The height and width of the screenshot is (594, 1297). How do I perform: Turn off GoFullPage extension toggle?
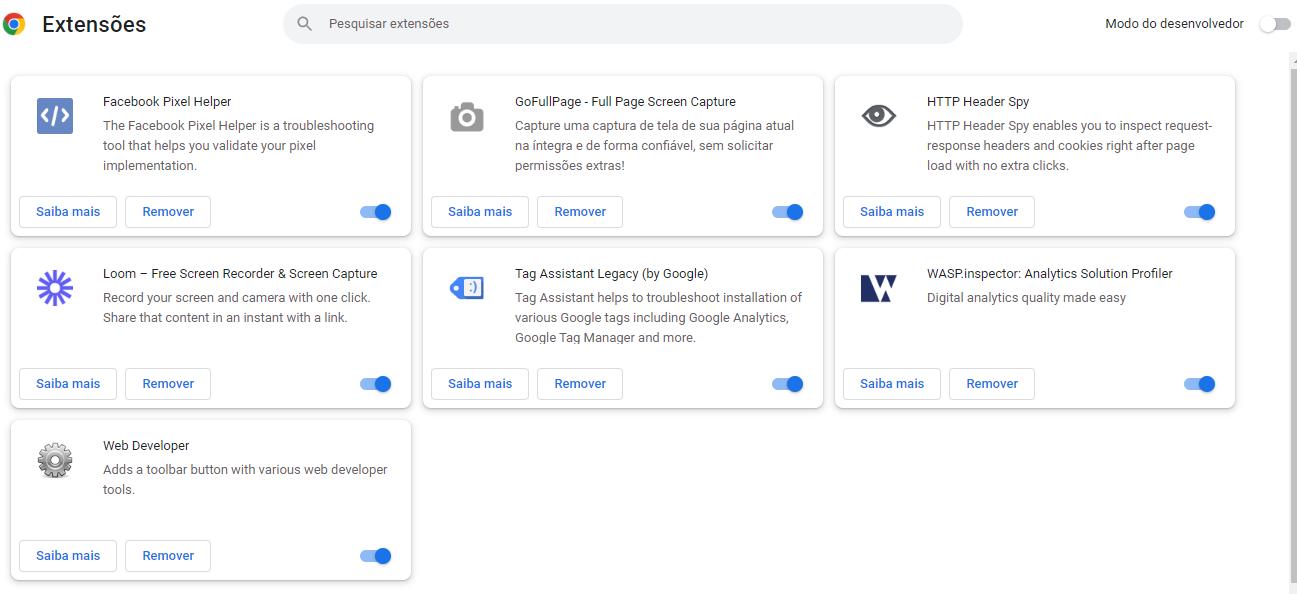(788, 212)
